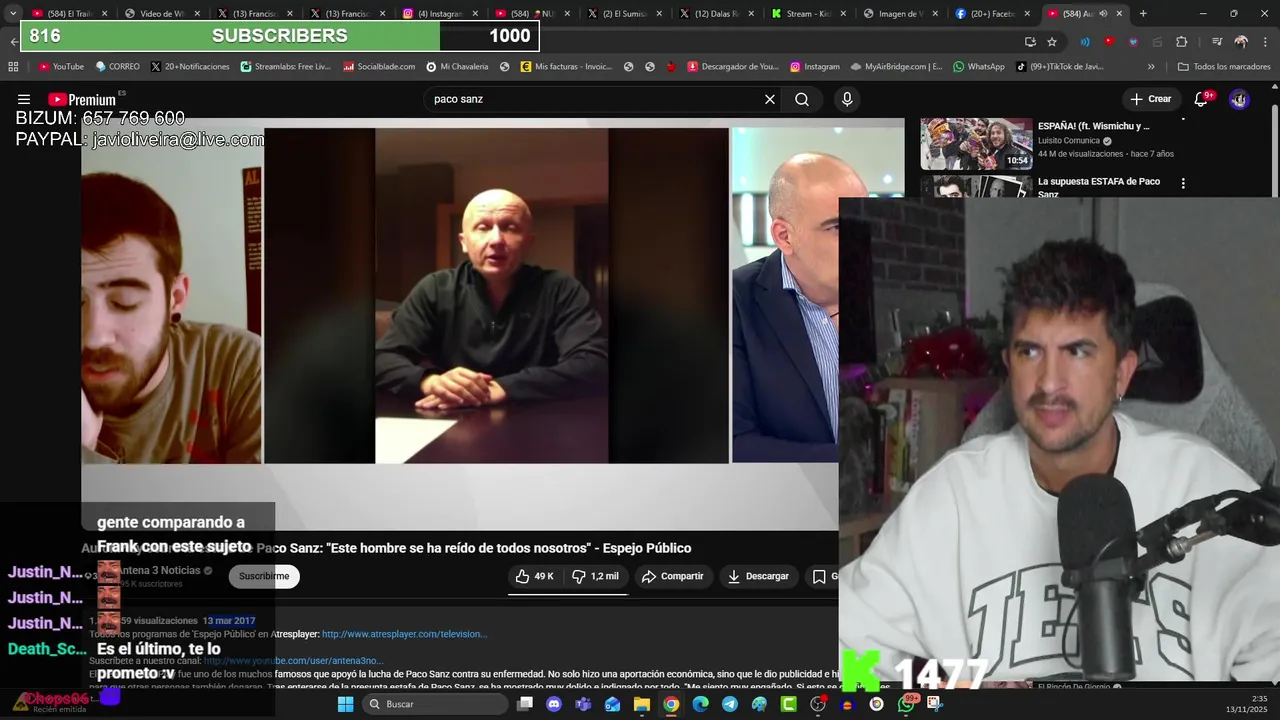Open the 20+Notificaciones X bookmark
The height and width of the screenshot is (720, 1280).
[190, 67]
